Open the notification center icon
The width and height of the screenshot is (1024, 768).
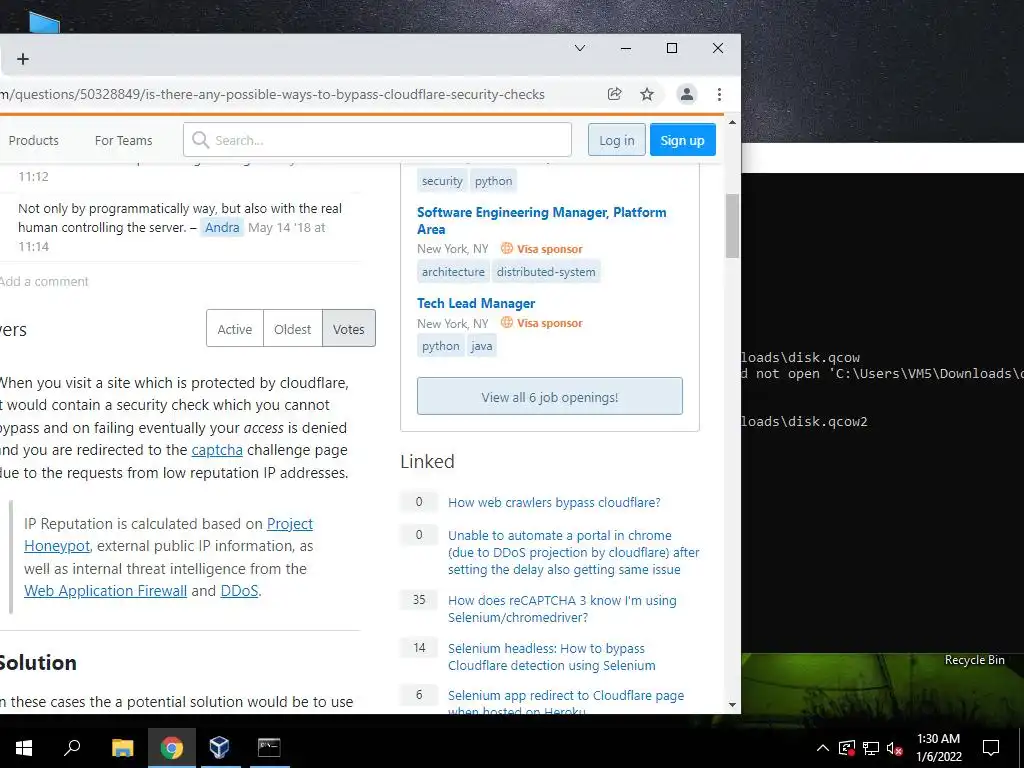(x=991, y=748)
